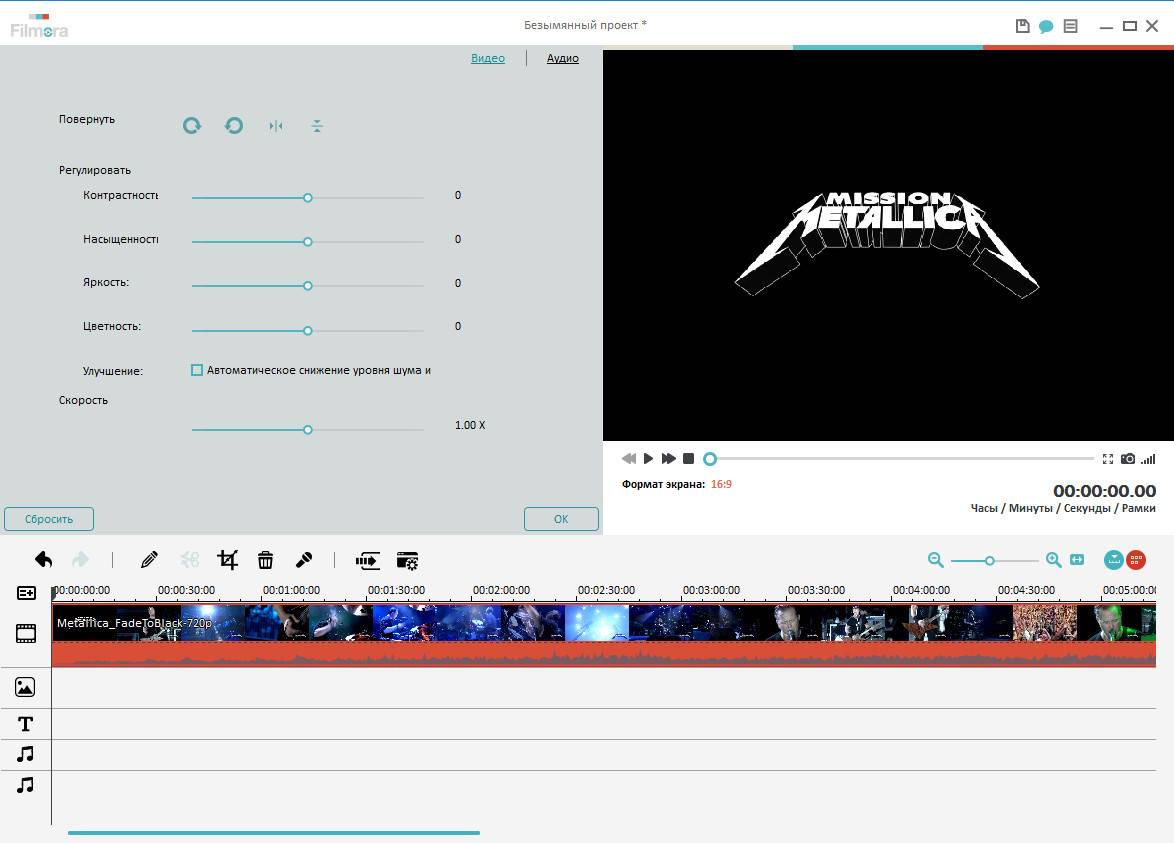Image resolution: width=1174 pixels, height=843 pixels.
Task: Click the grayed redo arrow
Action: pos(80,559)
